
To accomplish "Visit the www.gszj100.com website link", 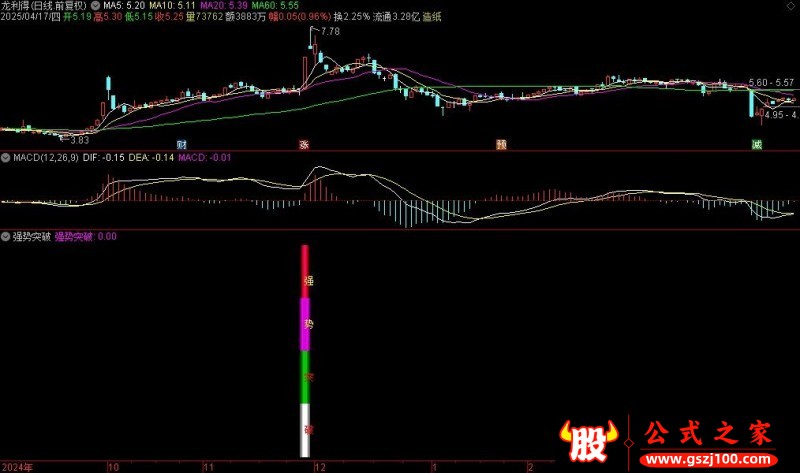I will pos(709,459).
